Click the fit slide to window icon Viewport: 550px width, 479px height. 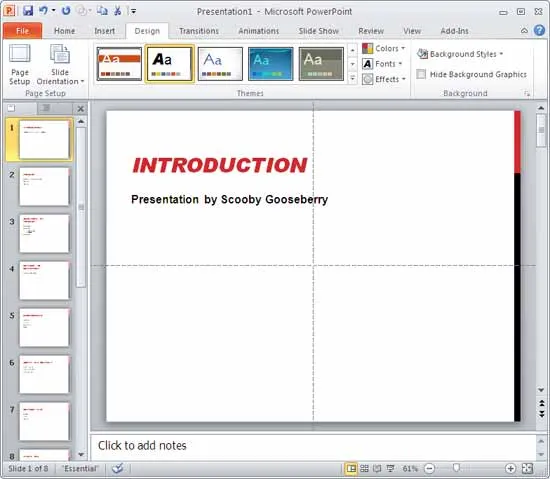(527, 468)
